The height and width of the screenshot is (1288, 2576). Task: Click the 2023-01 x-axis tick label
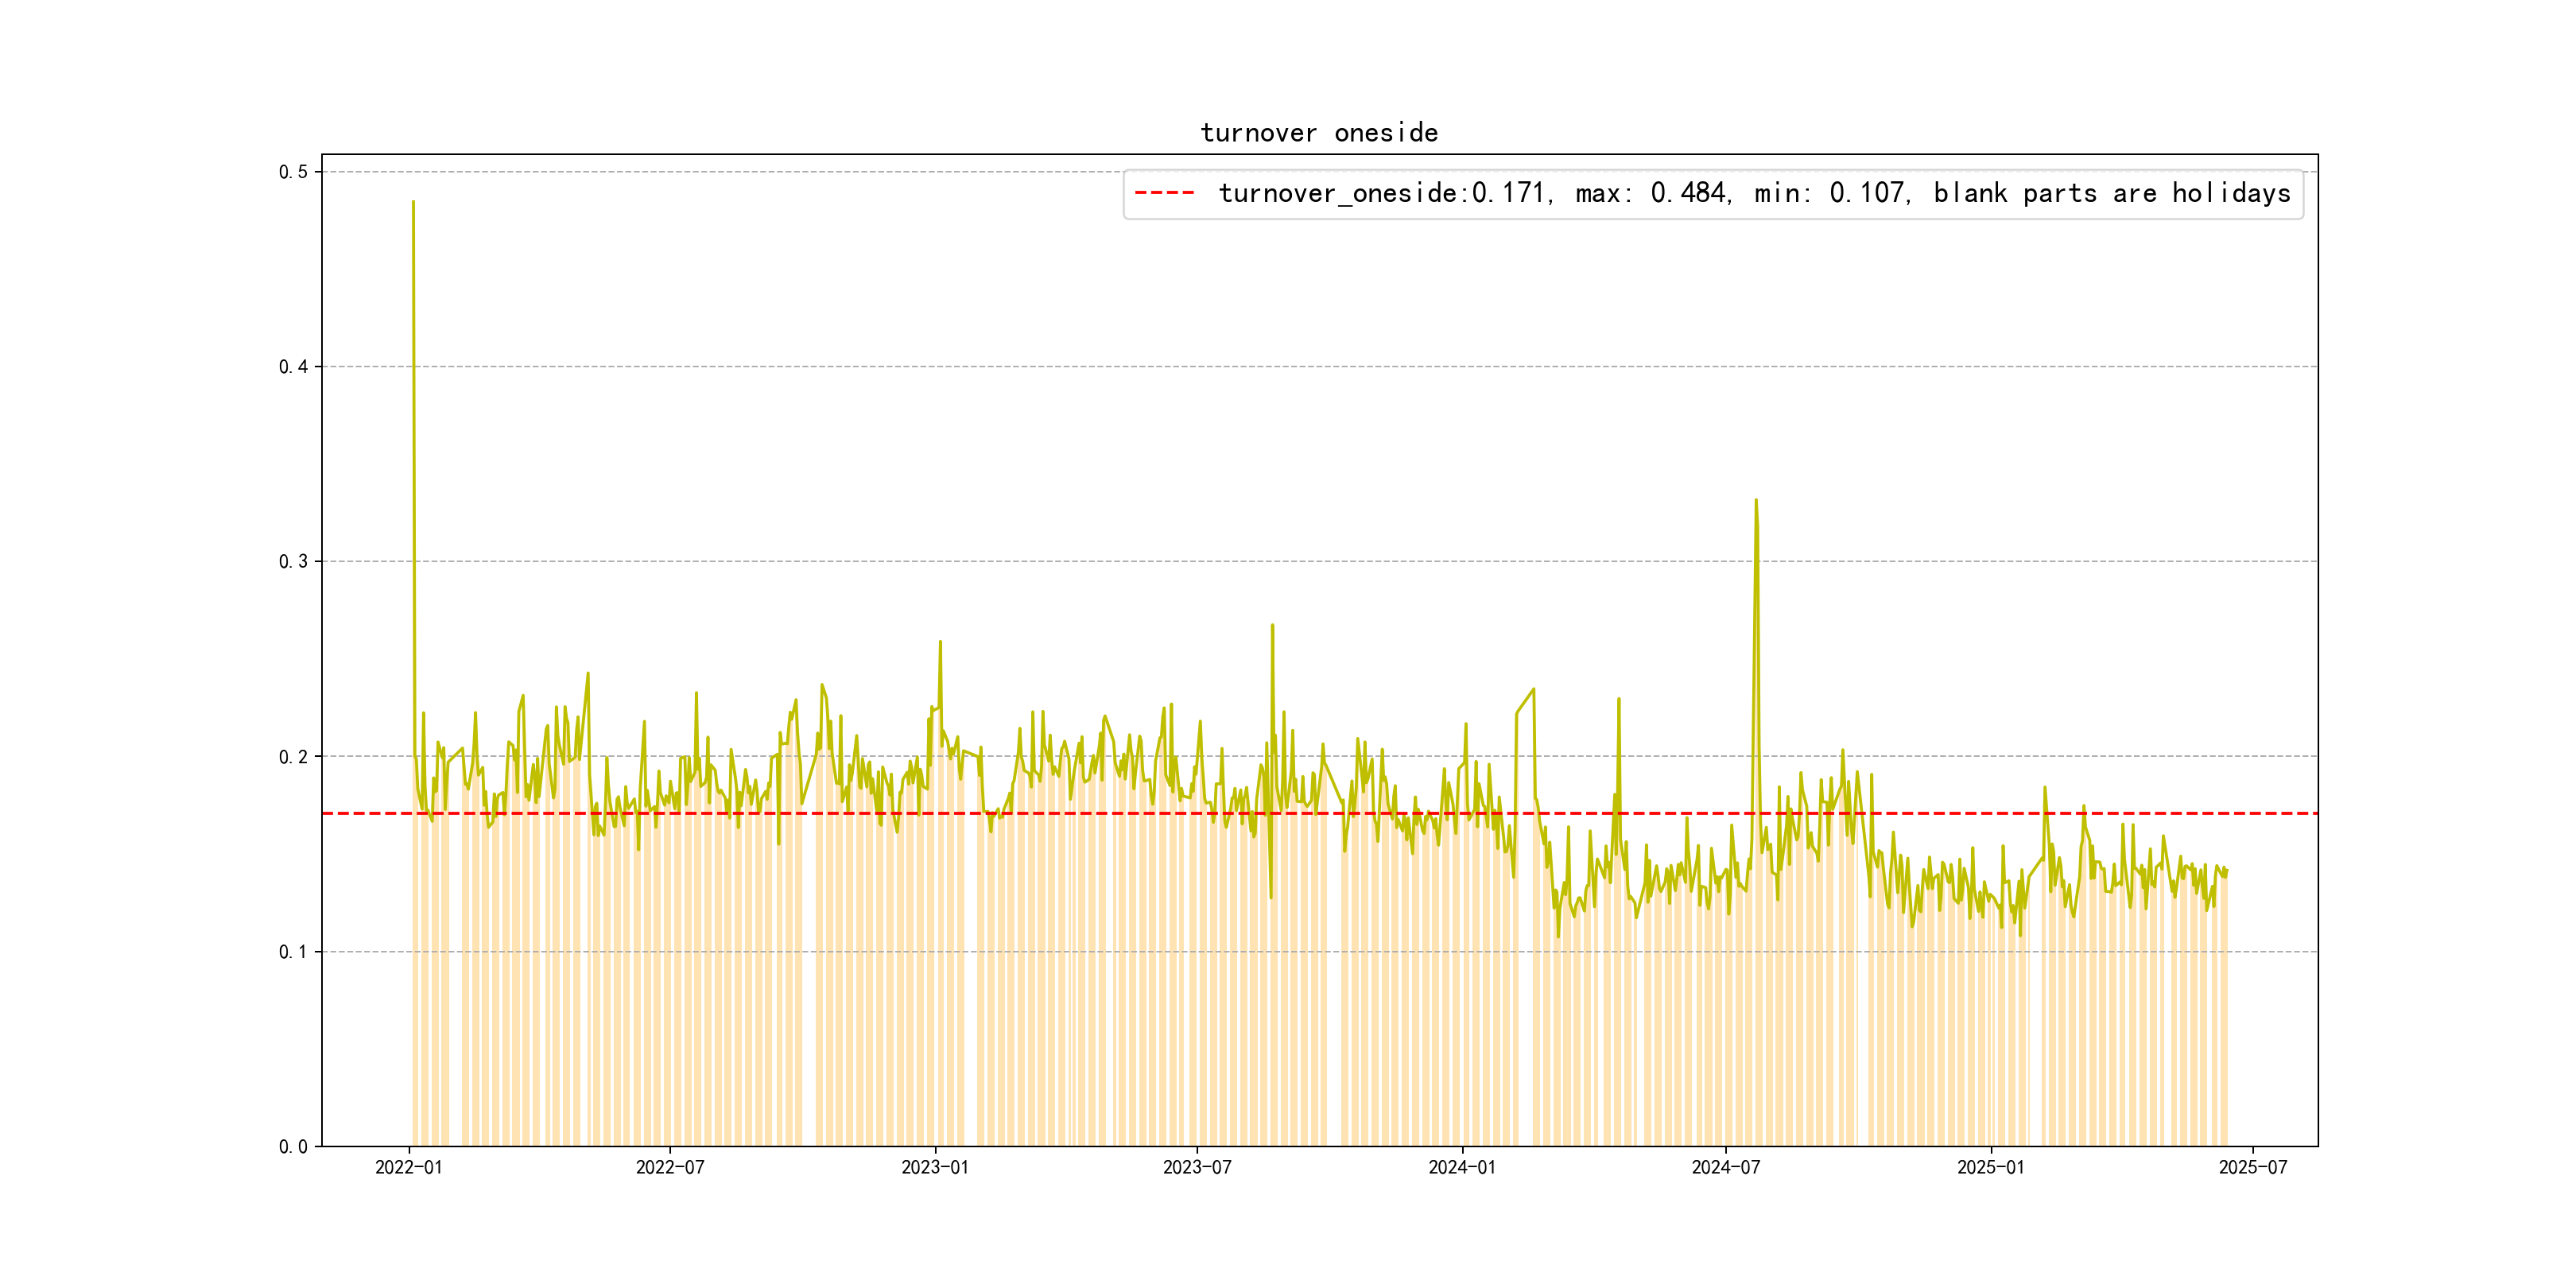[935, 1167]
